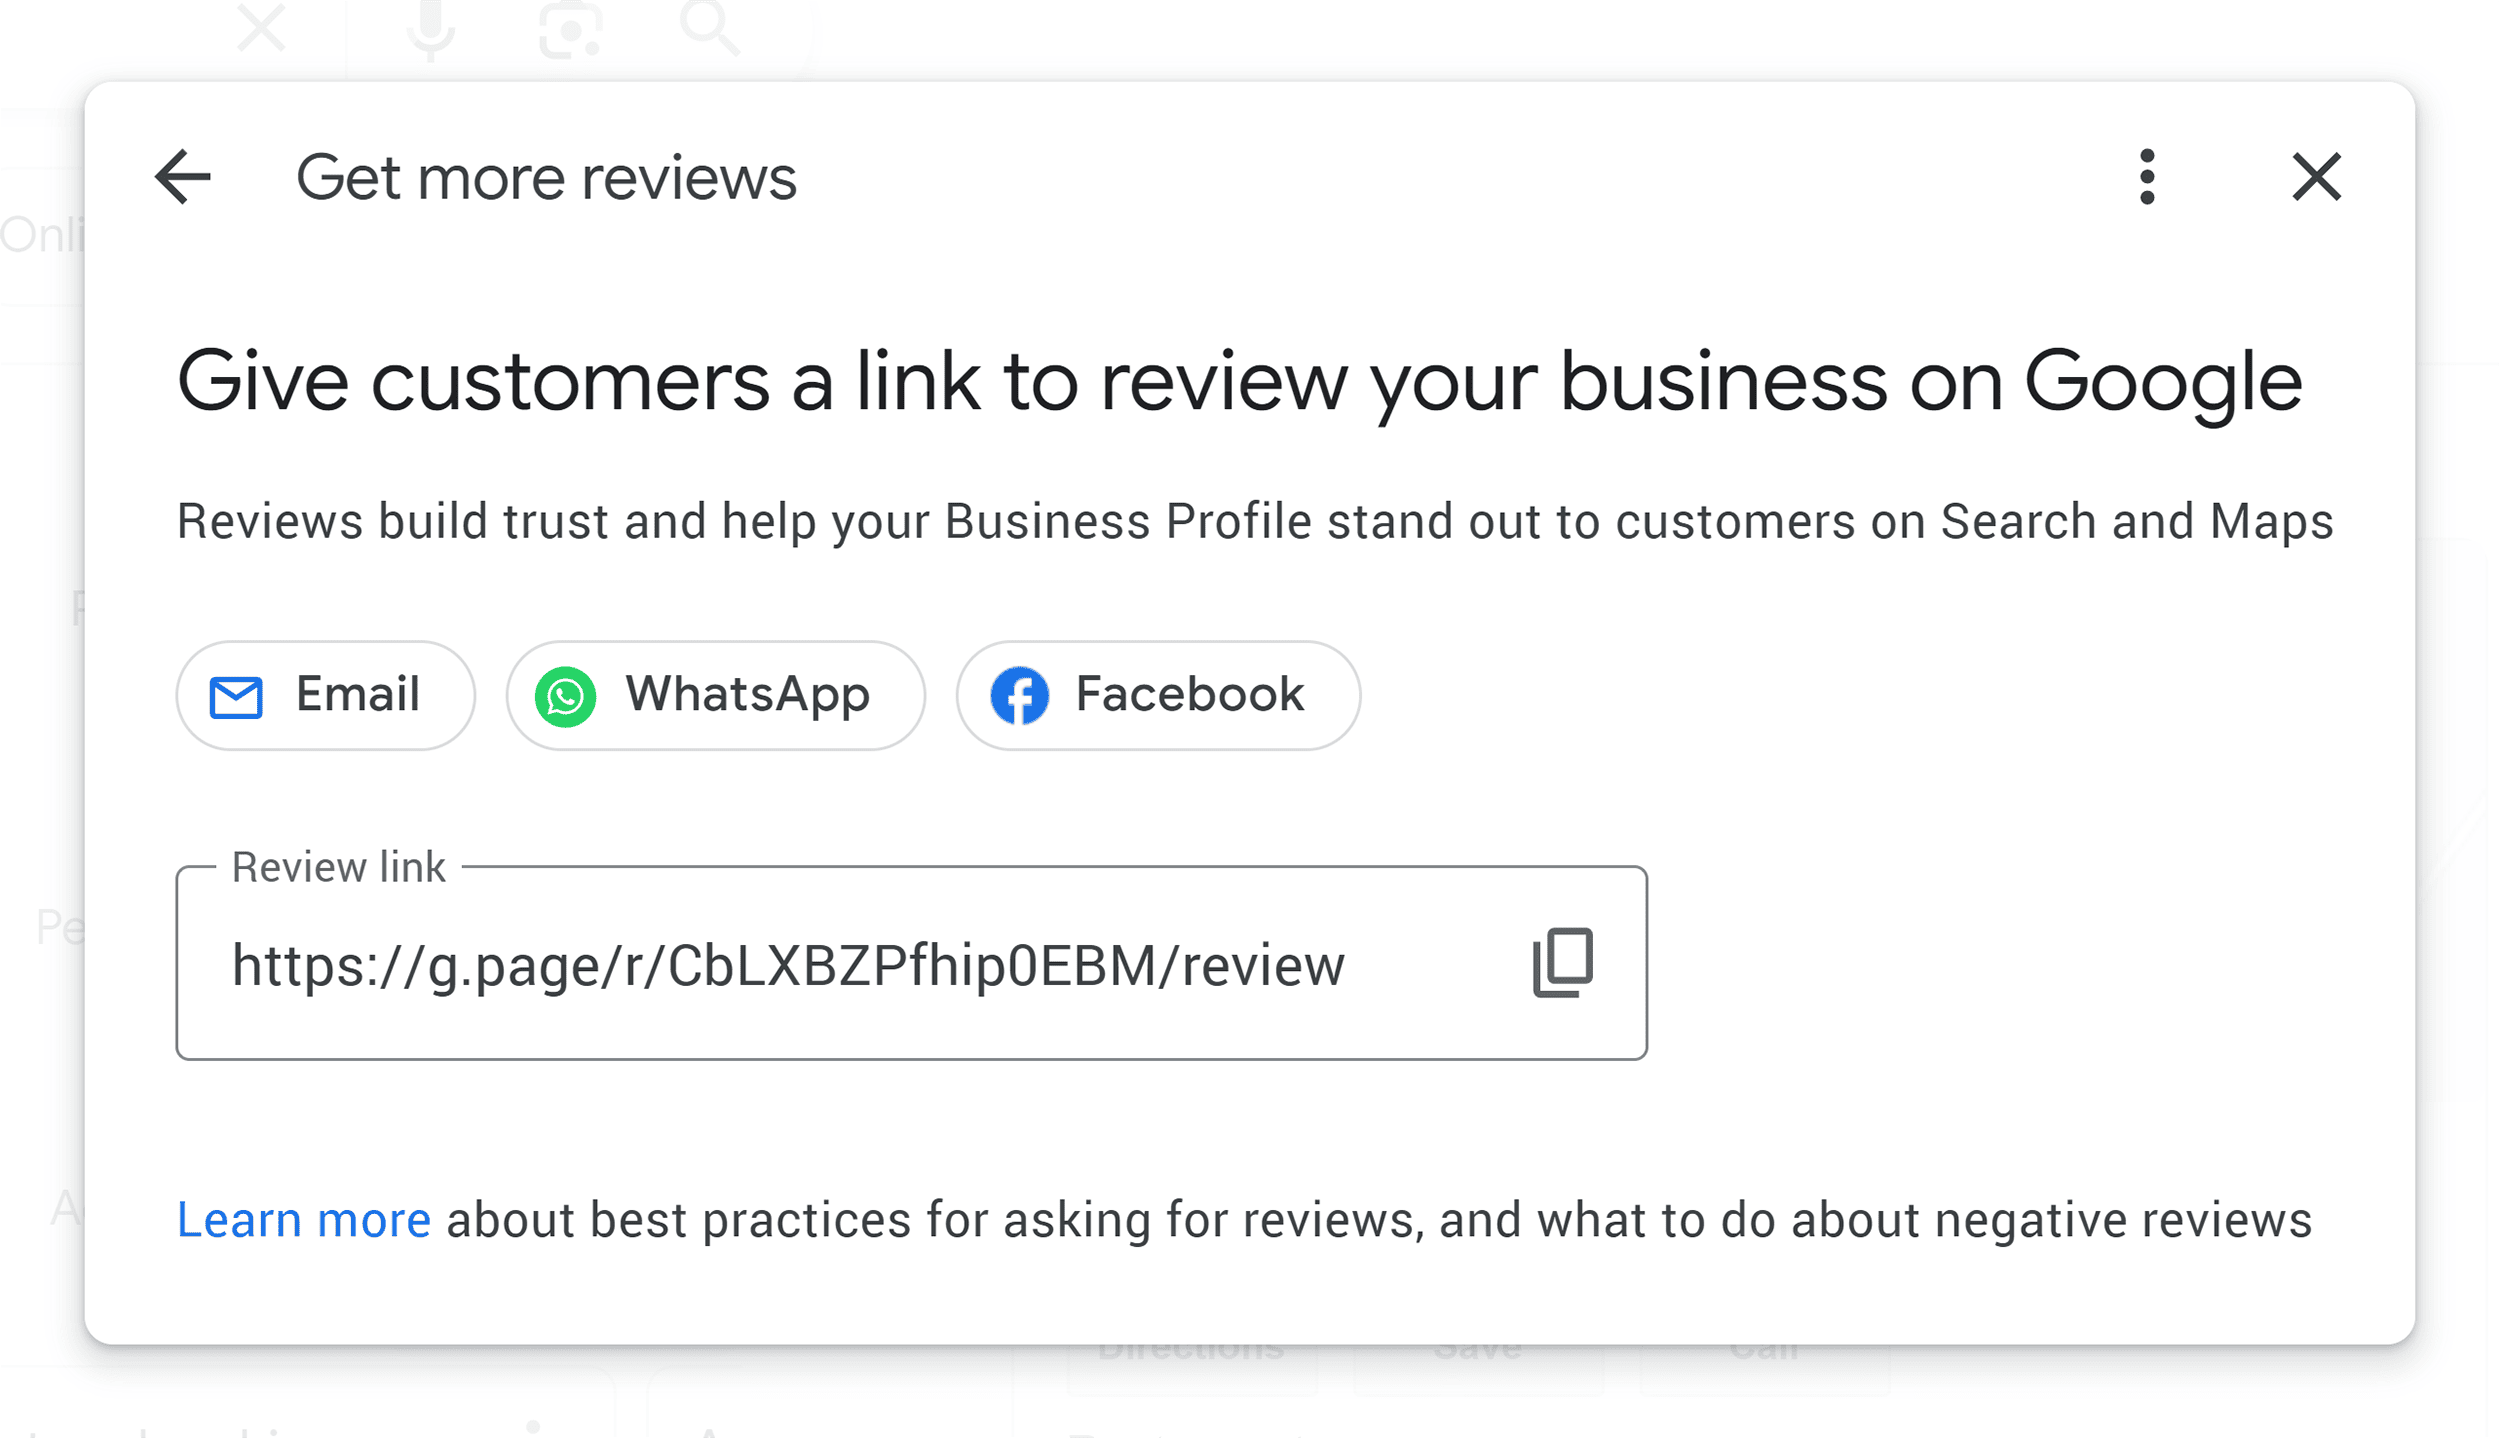The height and width of the screenshot is (1438, 2500).
Task: Click the email envelope icon
Action: pyautogui.click(x=236, y=694)
